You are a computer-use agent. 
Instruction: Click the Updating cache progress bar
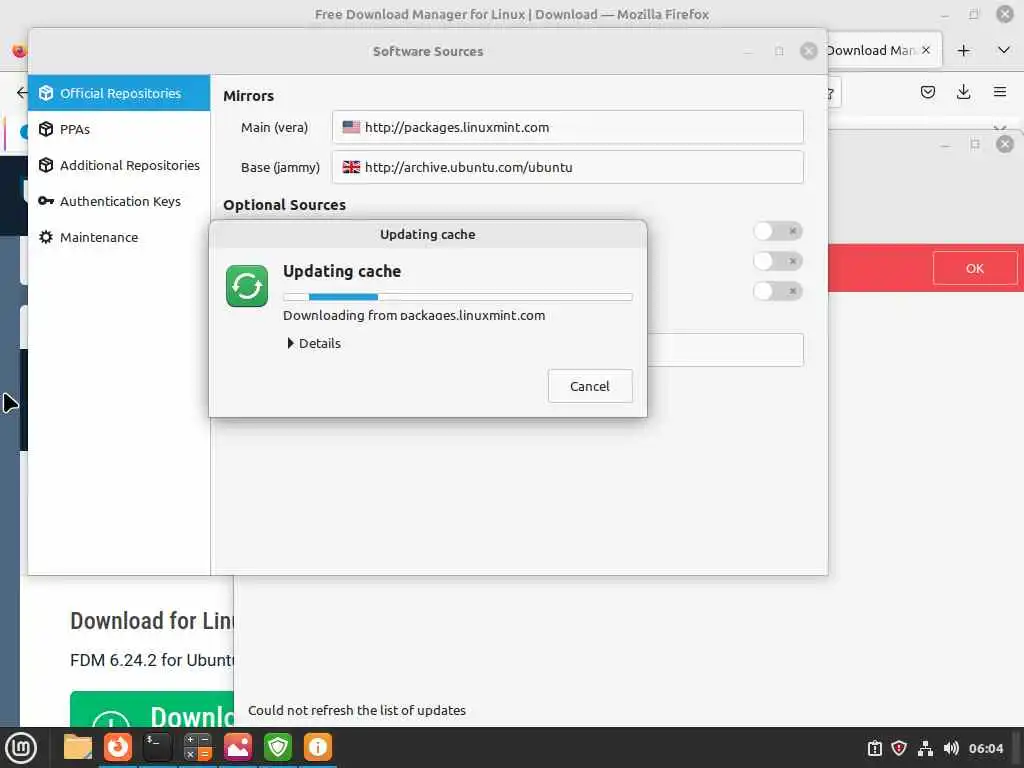click(x=458, y=297)
